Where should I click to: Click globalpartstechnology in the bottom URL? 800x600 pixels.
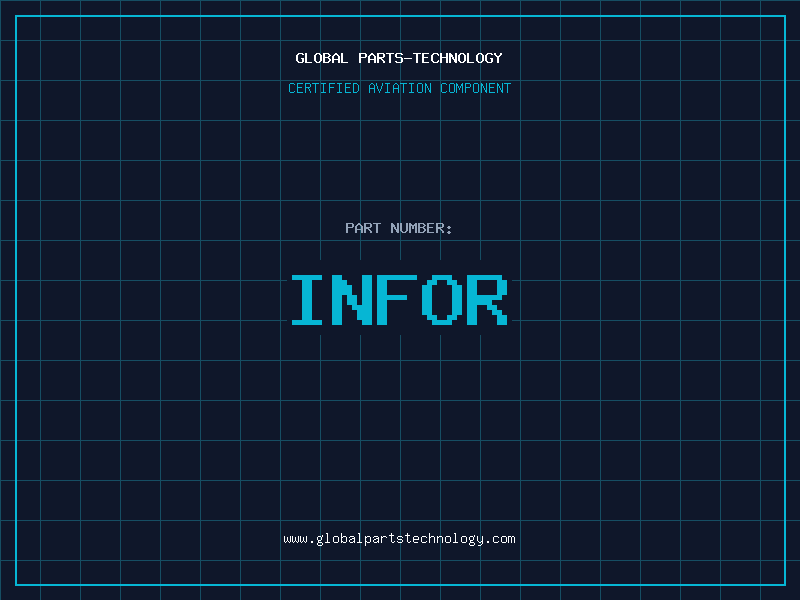click(399, 539)
